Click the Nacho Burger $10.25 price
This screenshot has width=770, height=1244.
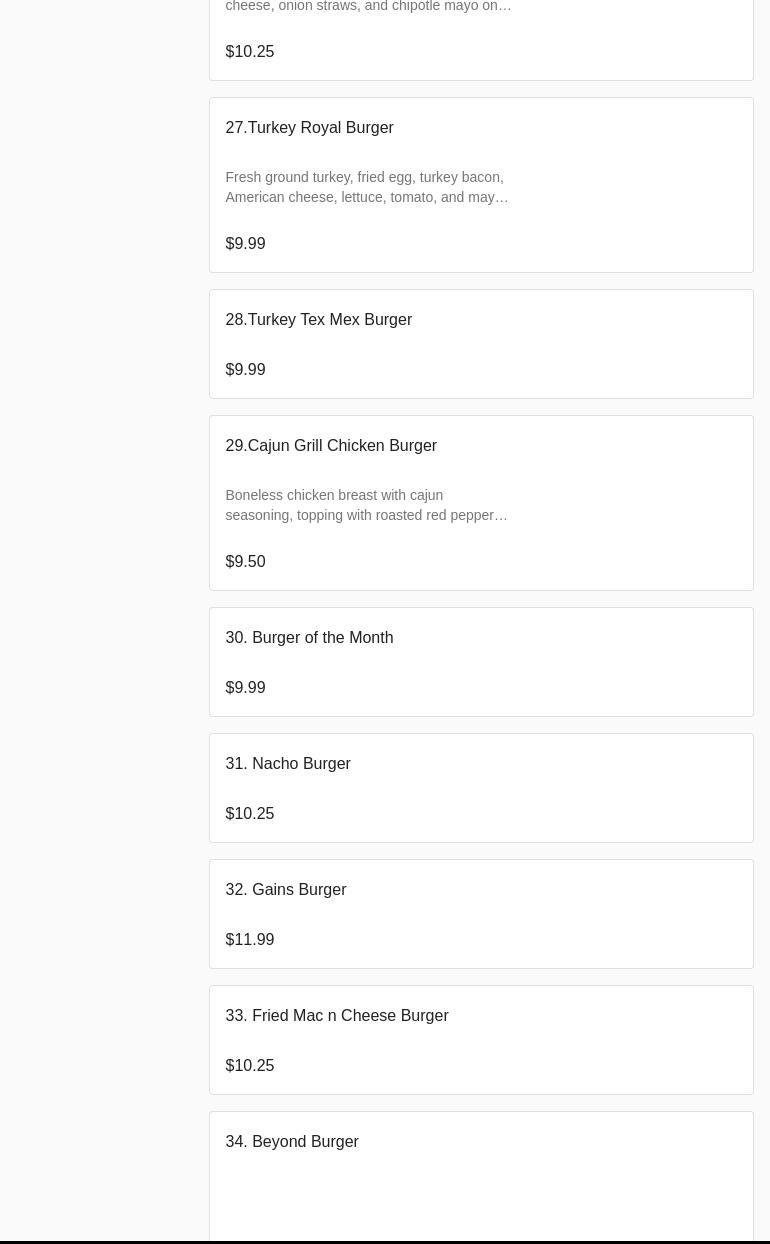[249, 814]
